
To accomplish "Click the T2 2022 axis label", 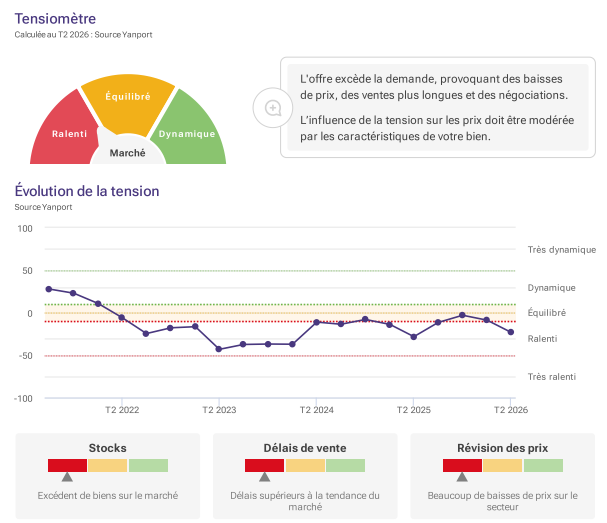I will pyautogui.click(x=122, y=410).
